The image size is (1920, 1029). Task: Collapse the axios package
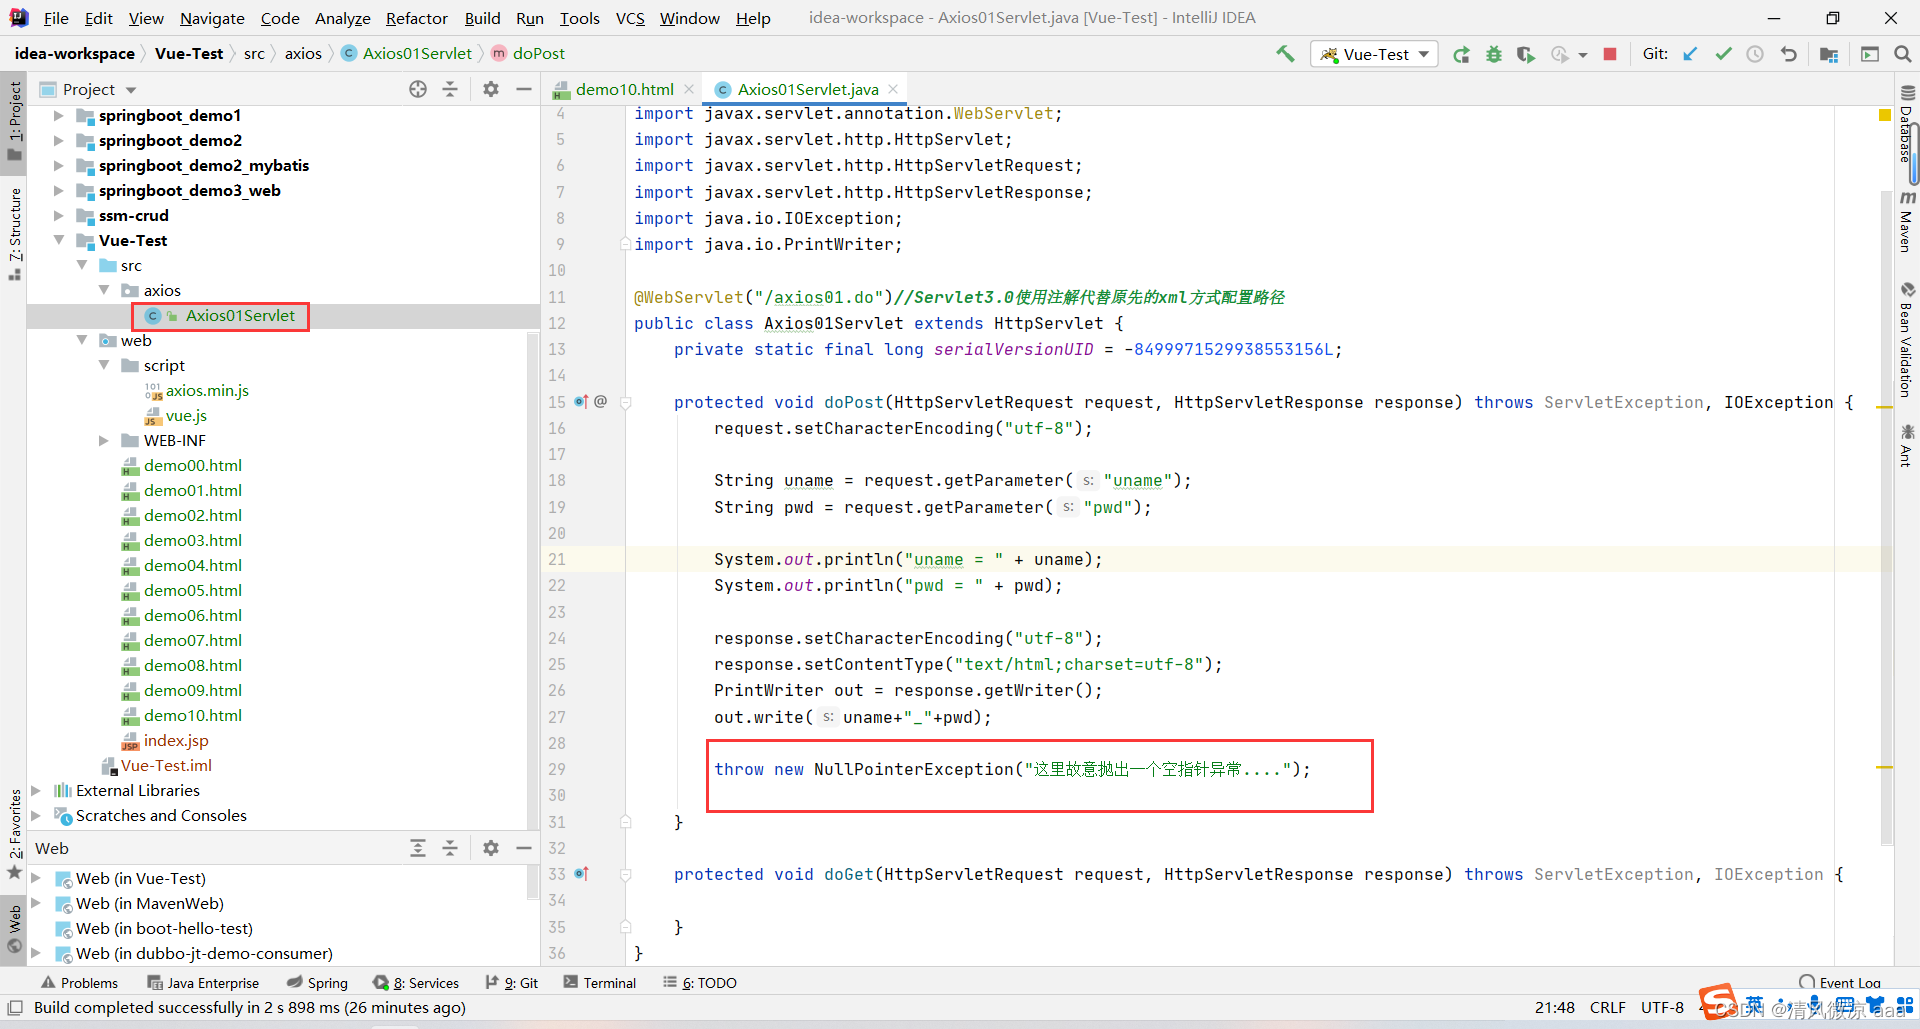click(103, 291)
